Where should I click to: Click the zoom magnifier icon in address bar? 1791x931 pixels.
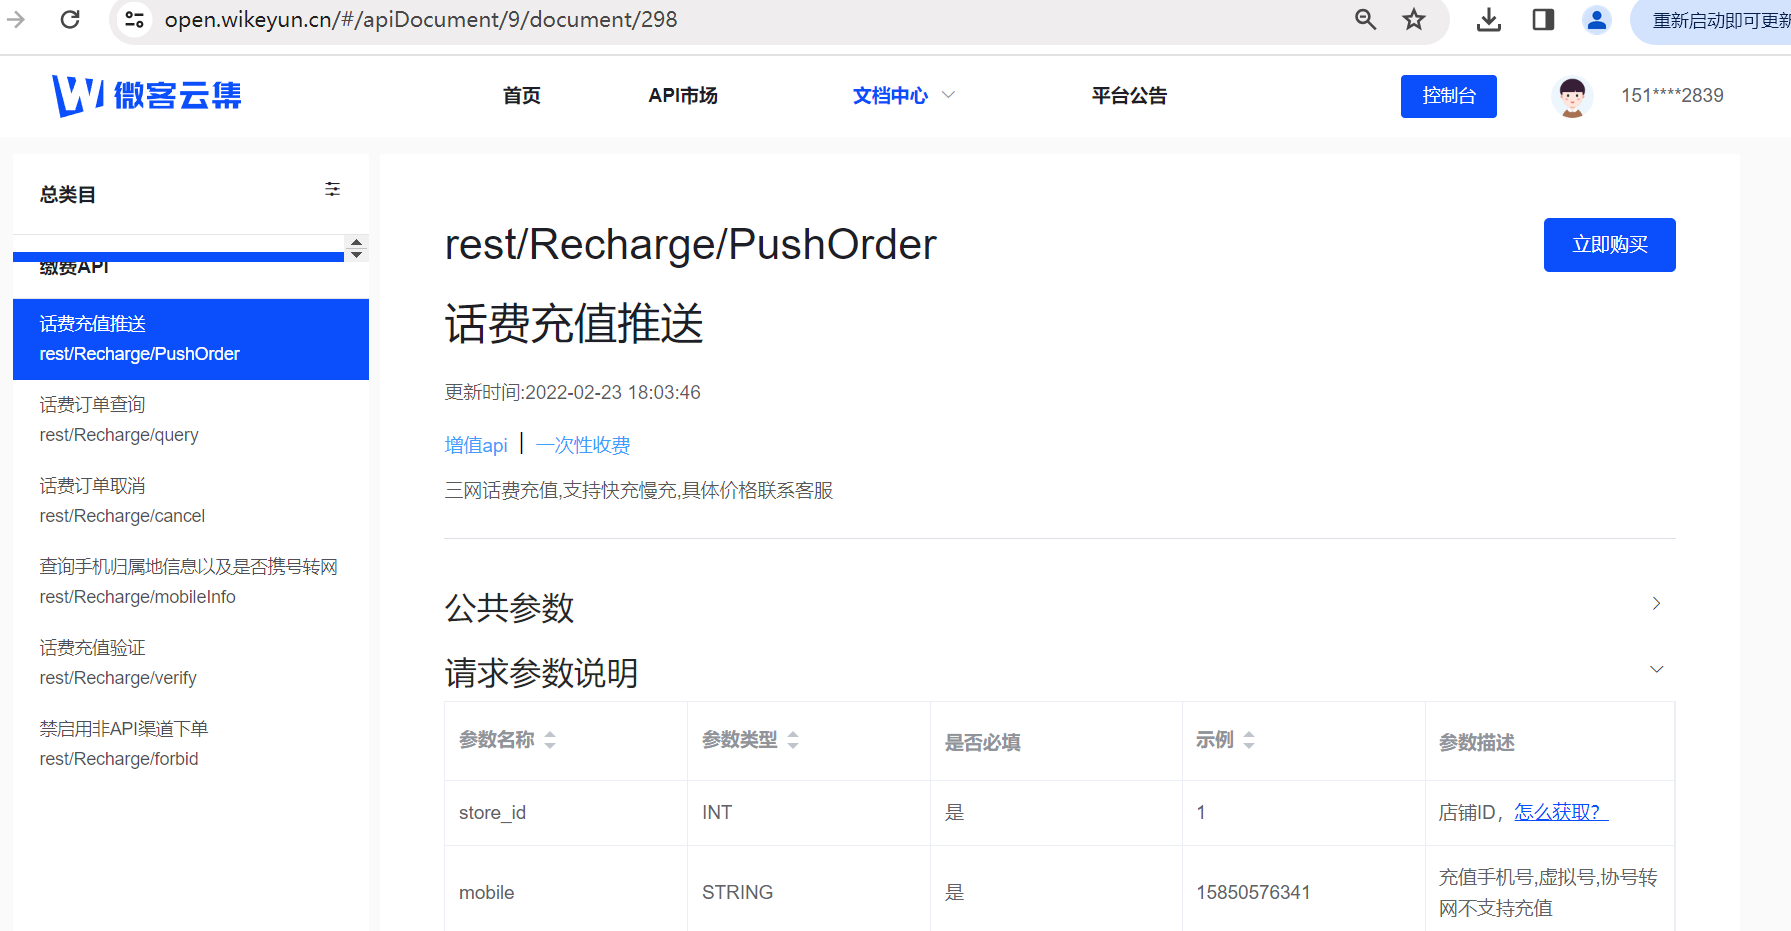[1365, 19]
